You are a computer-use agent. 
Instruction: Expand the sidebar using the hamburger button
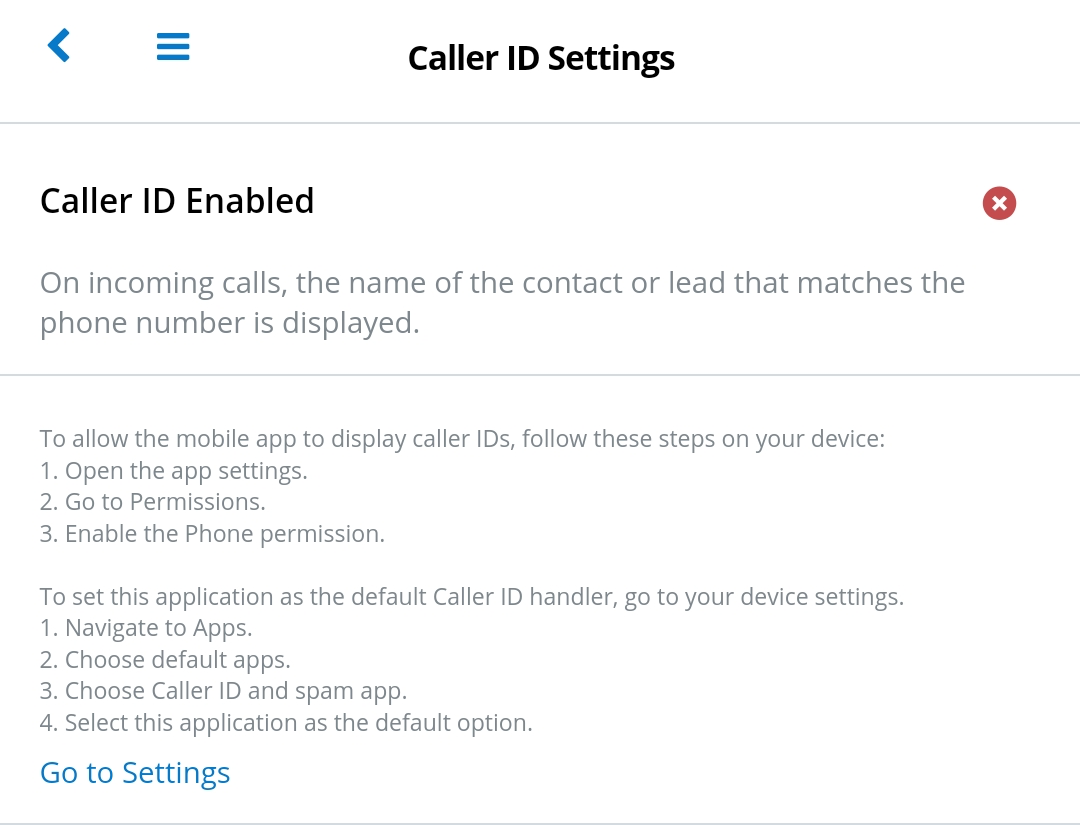click(x=172, y=46)
